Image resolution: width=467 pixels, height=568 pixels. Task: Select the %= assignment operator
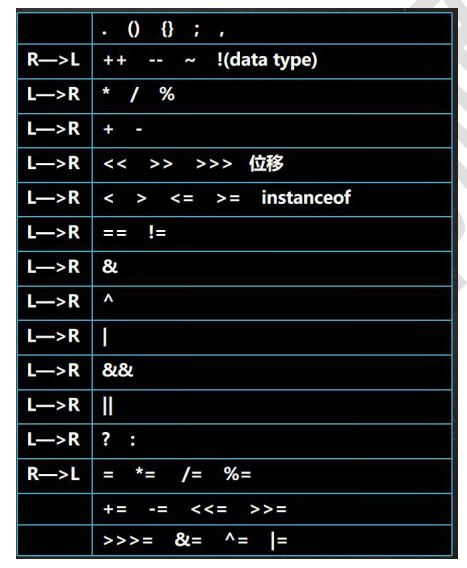pos(237,474)
